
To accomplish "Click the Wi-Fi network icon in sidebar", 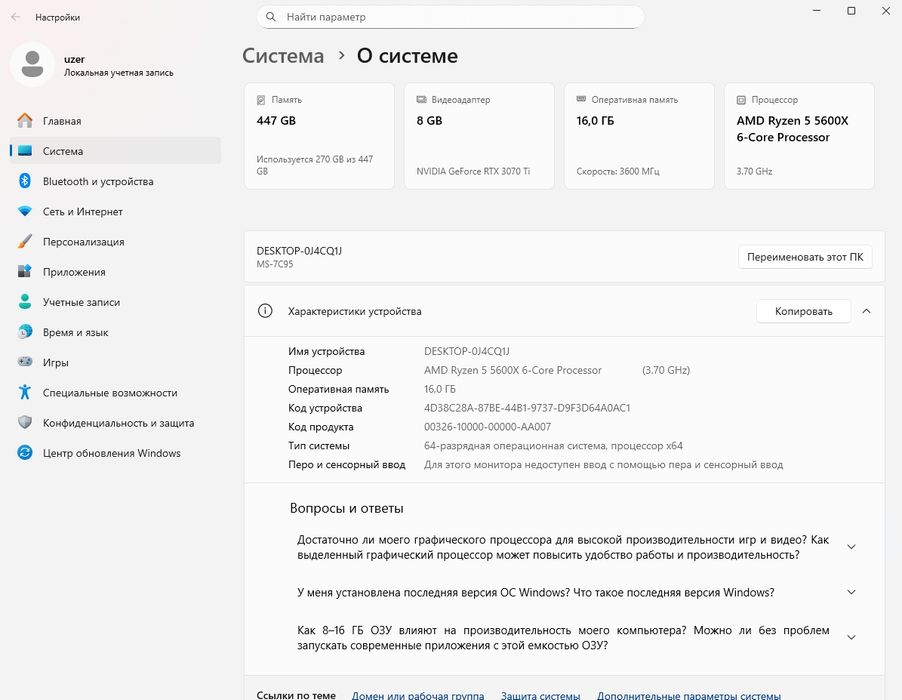I will (x=25, y=211).
